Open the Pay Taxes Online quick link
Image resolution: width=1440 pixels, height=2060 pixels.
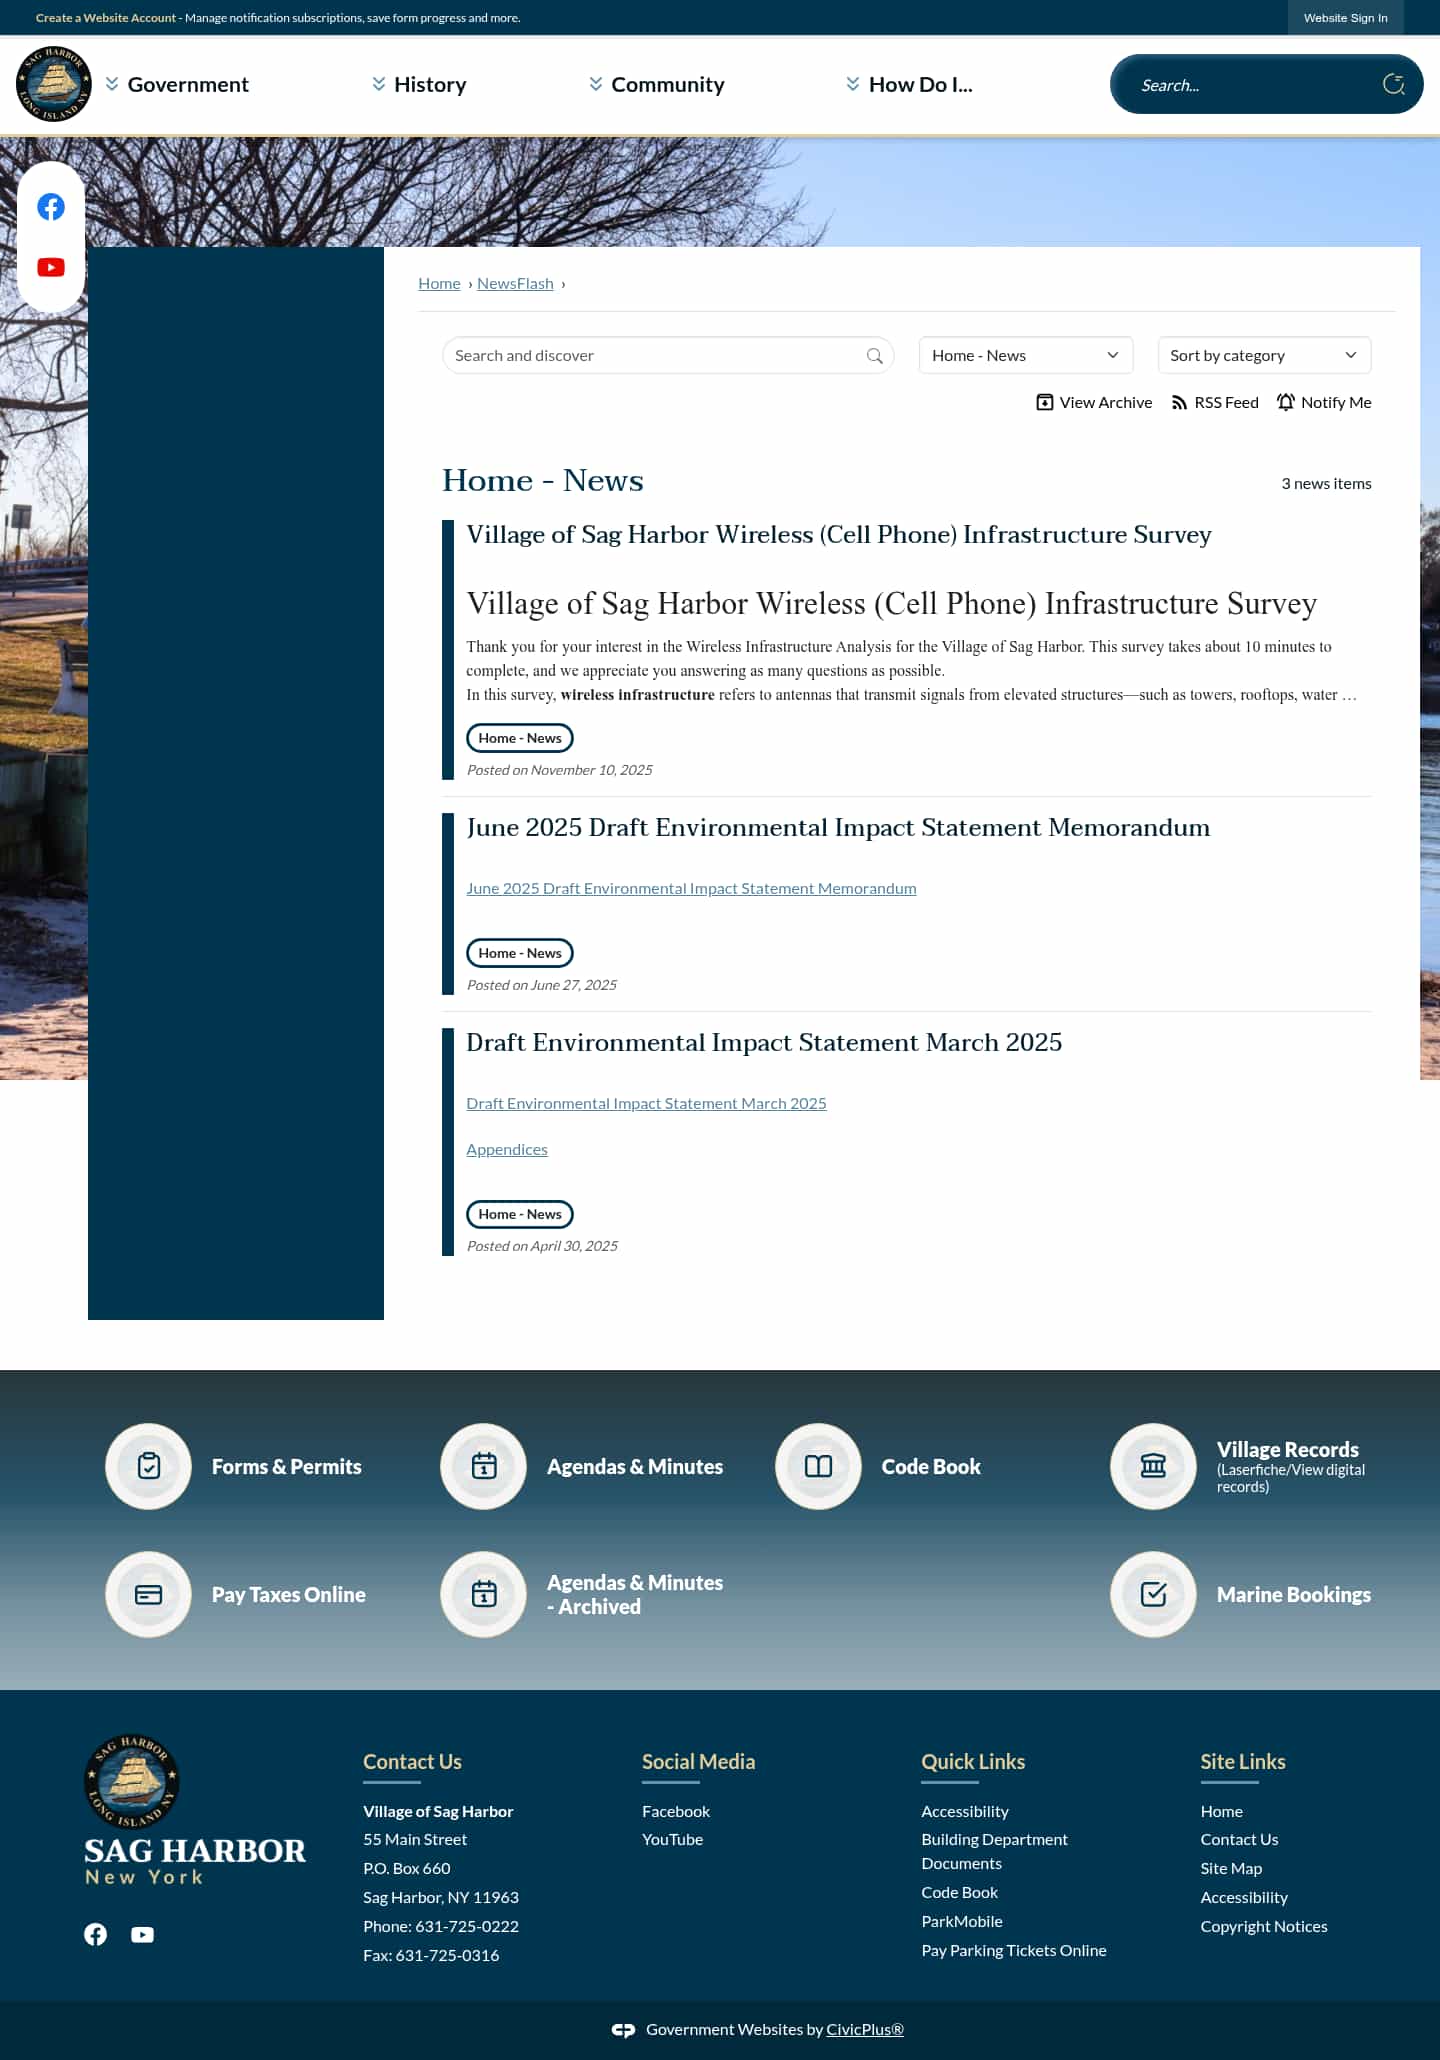[x=289, y=1595]
